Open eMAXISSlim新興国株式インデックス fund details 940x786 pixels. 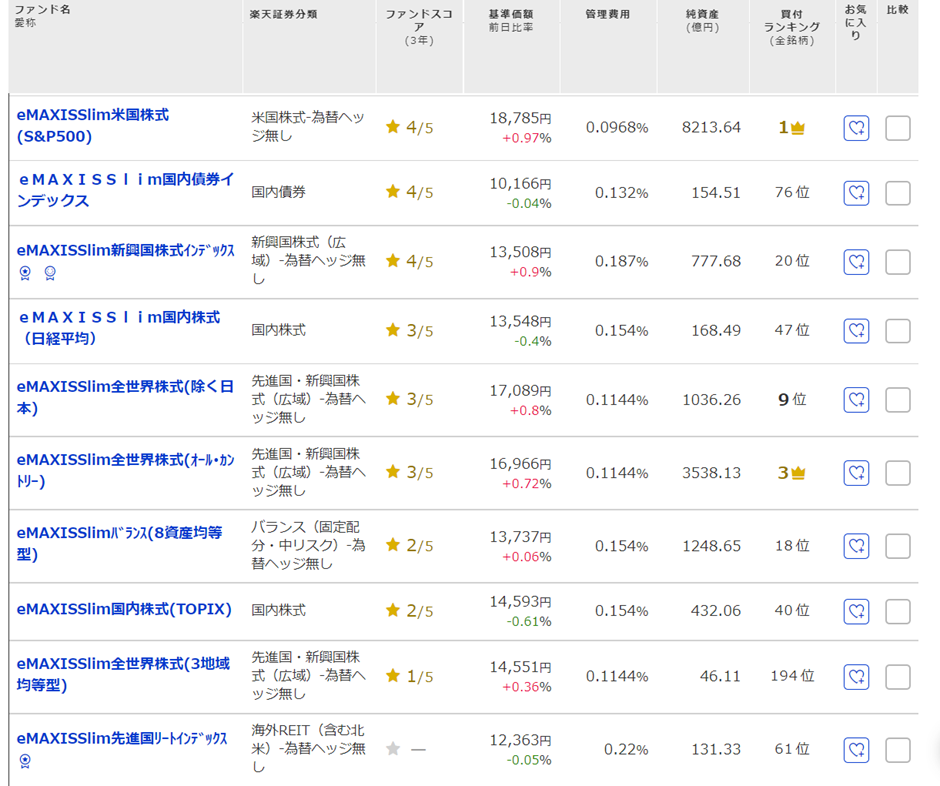(125, 251)
